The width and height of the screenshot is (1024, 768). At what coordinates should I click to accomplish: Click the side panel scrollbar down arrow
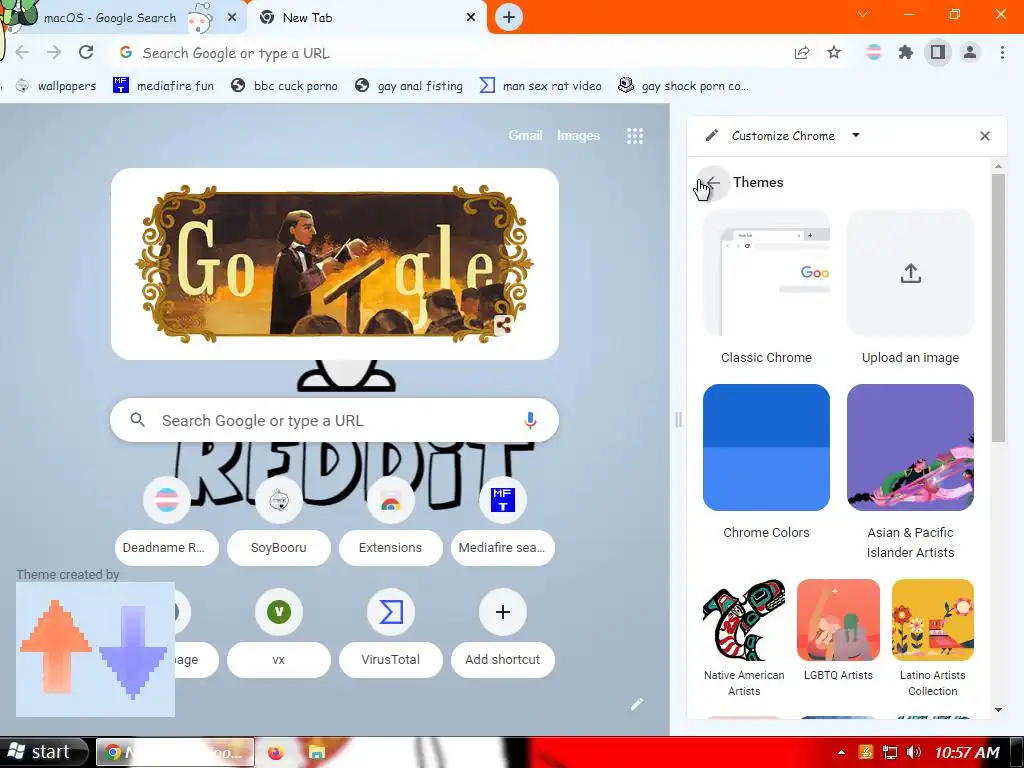tap(998, 709)
